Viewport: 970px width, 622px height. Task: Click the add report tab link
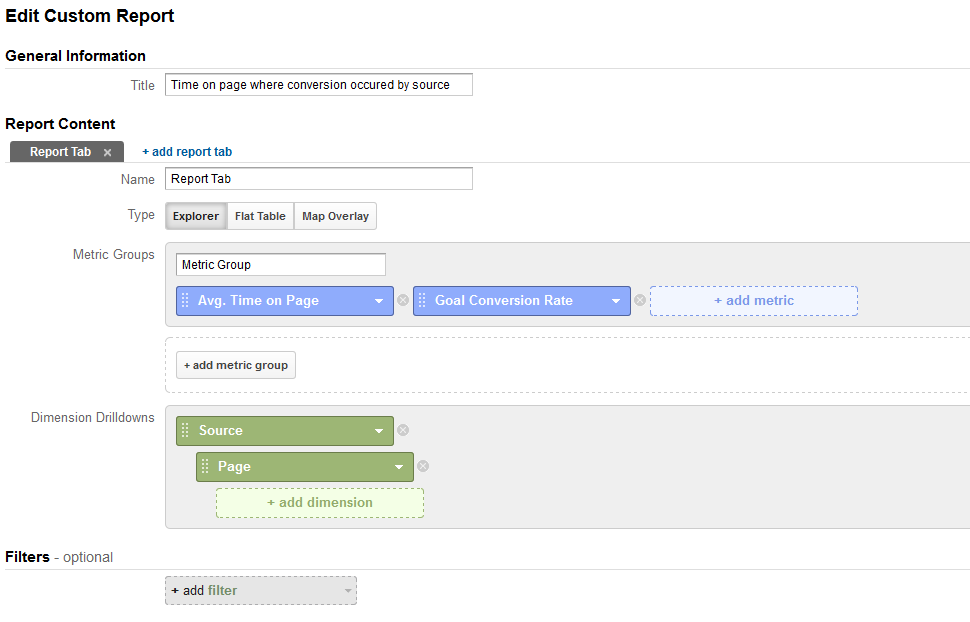(187, 152)
